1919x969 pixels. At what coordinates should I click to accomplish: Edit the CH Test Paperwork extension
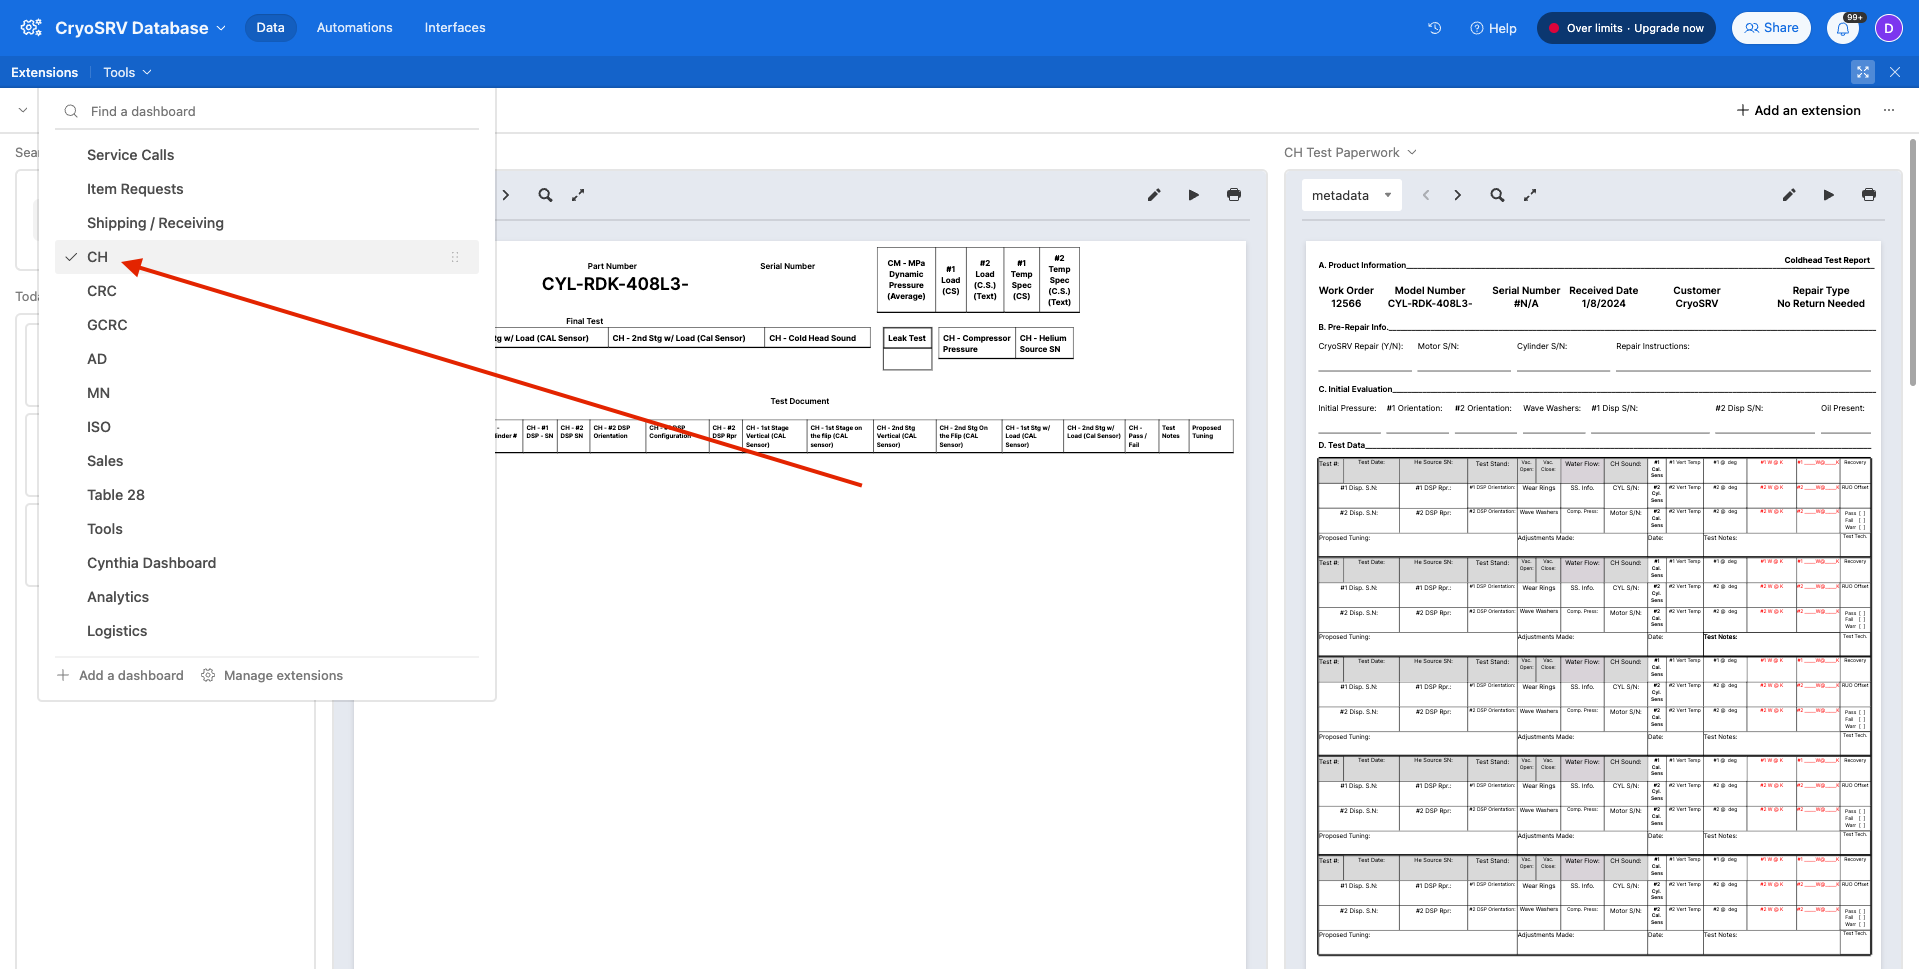click(x=1789, y=195)
